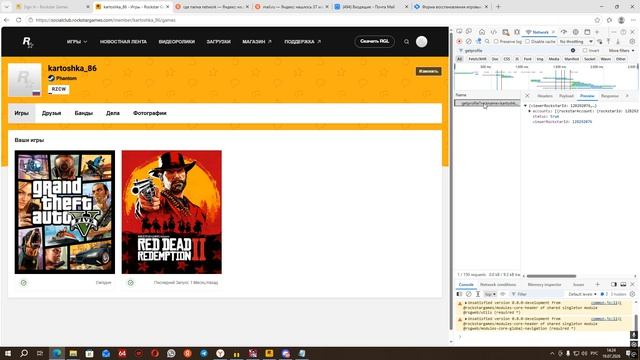The width and height of the screenshot is (640, 360).
Task: Select the All request type filter
Action: (460, 59)
